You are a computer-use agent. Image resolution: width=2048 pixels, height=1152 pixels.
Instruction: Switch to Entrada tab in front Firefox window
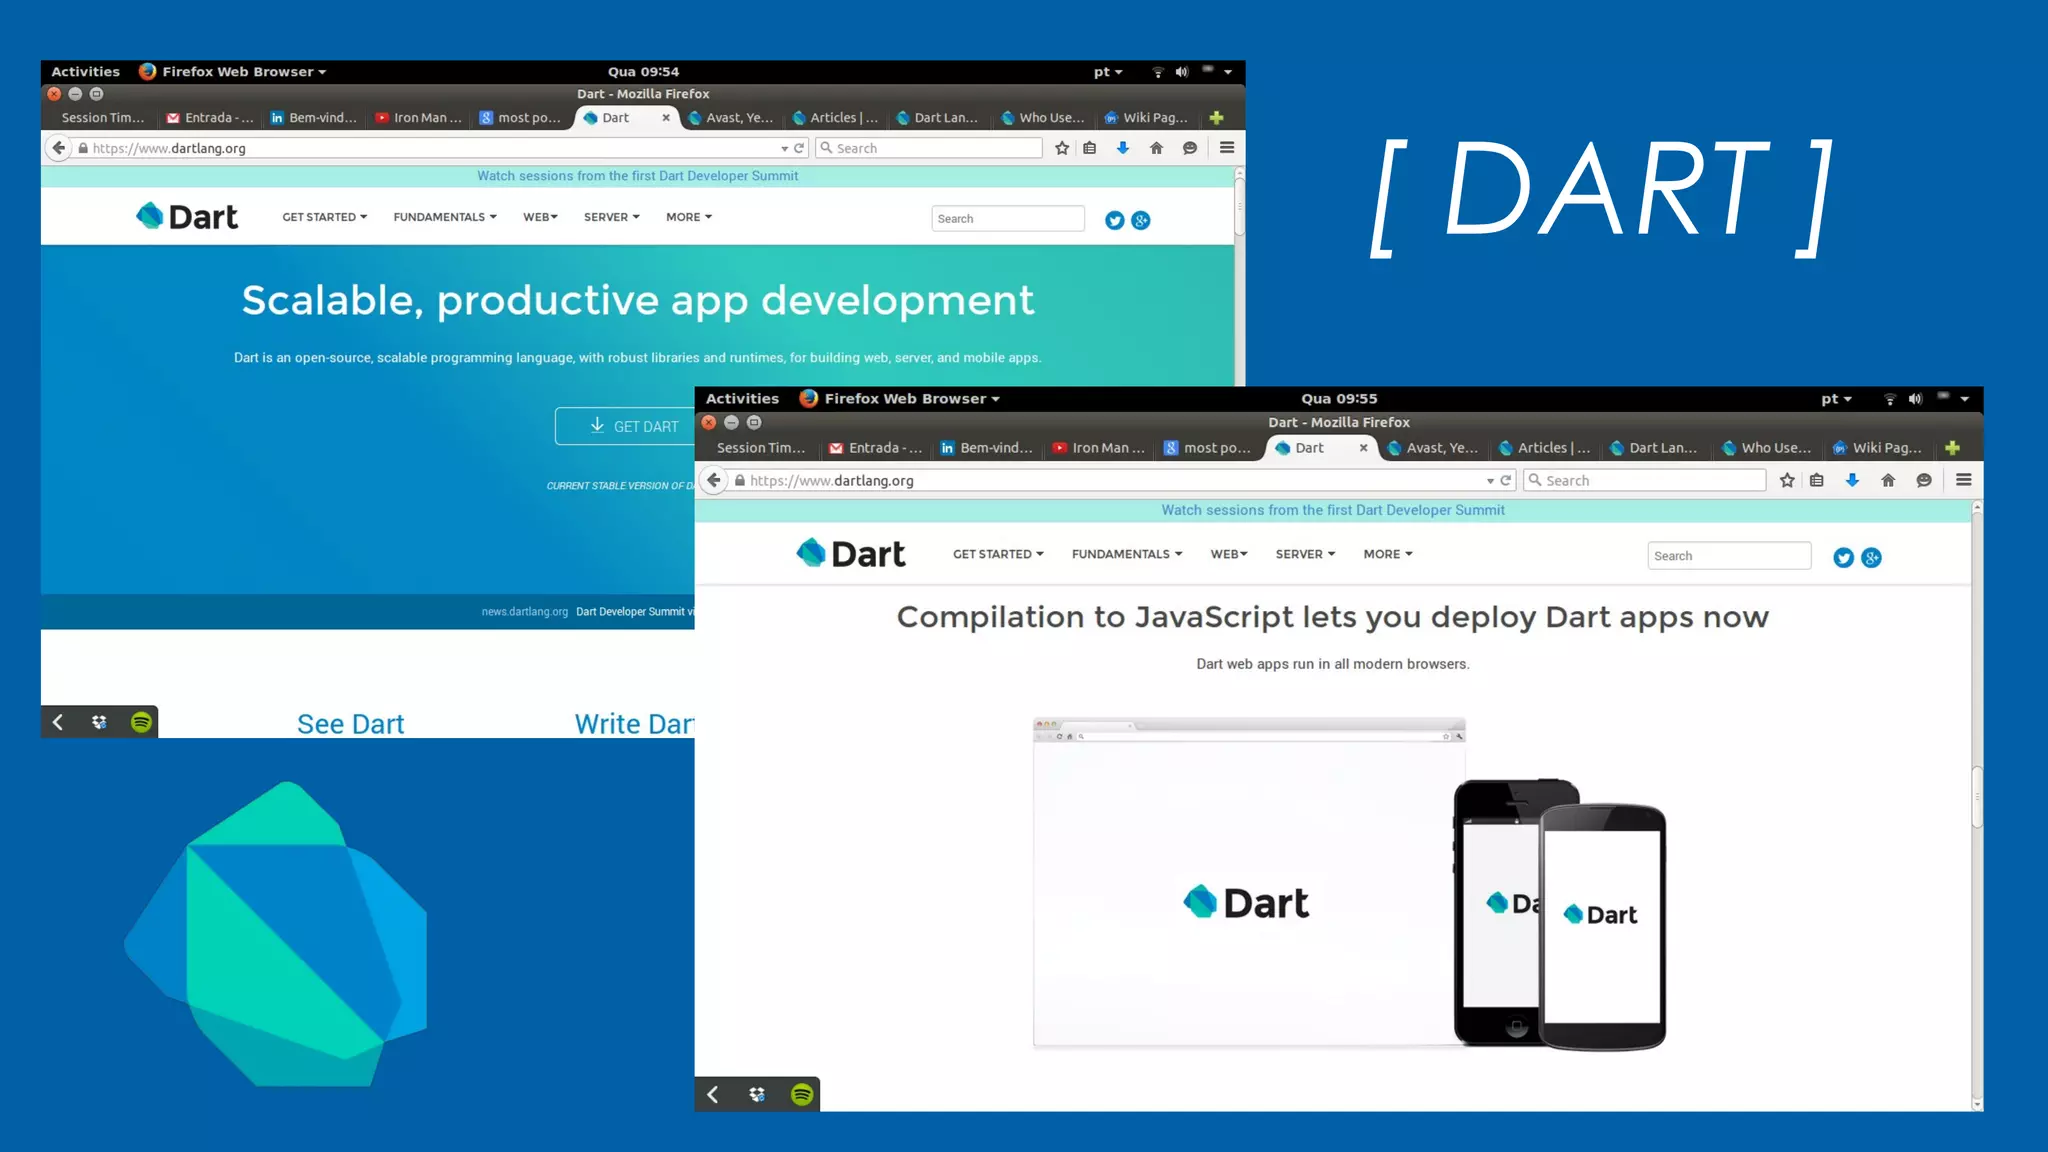click(876, 448)
